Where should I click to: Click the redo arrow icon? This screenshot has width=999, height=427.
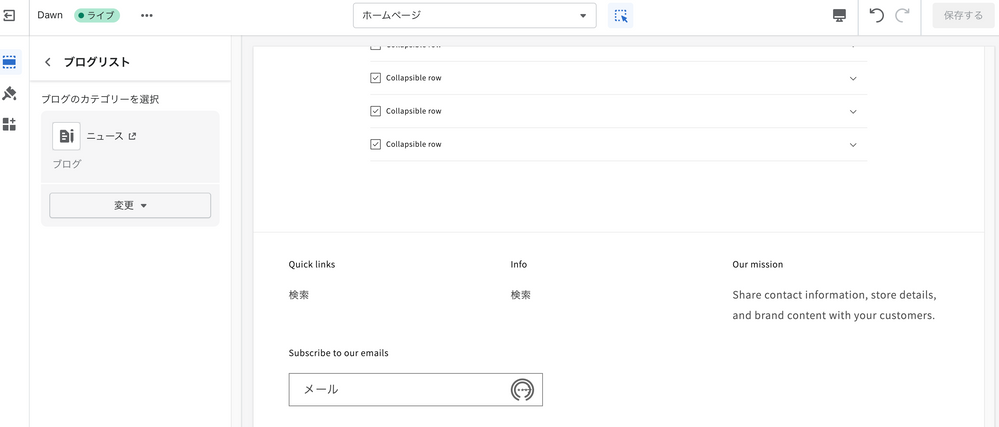tap(903, 16)
